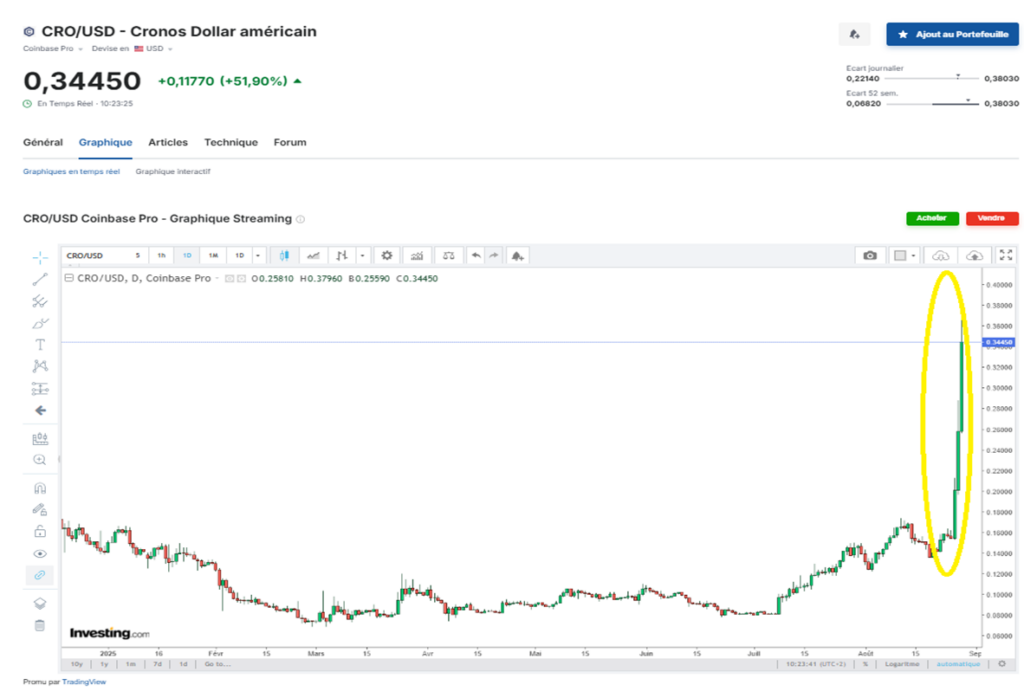Select the zoom-in magnifier tool
The width and height of the screenshot is (1024, 698).
coord(40,460)
